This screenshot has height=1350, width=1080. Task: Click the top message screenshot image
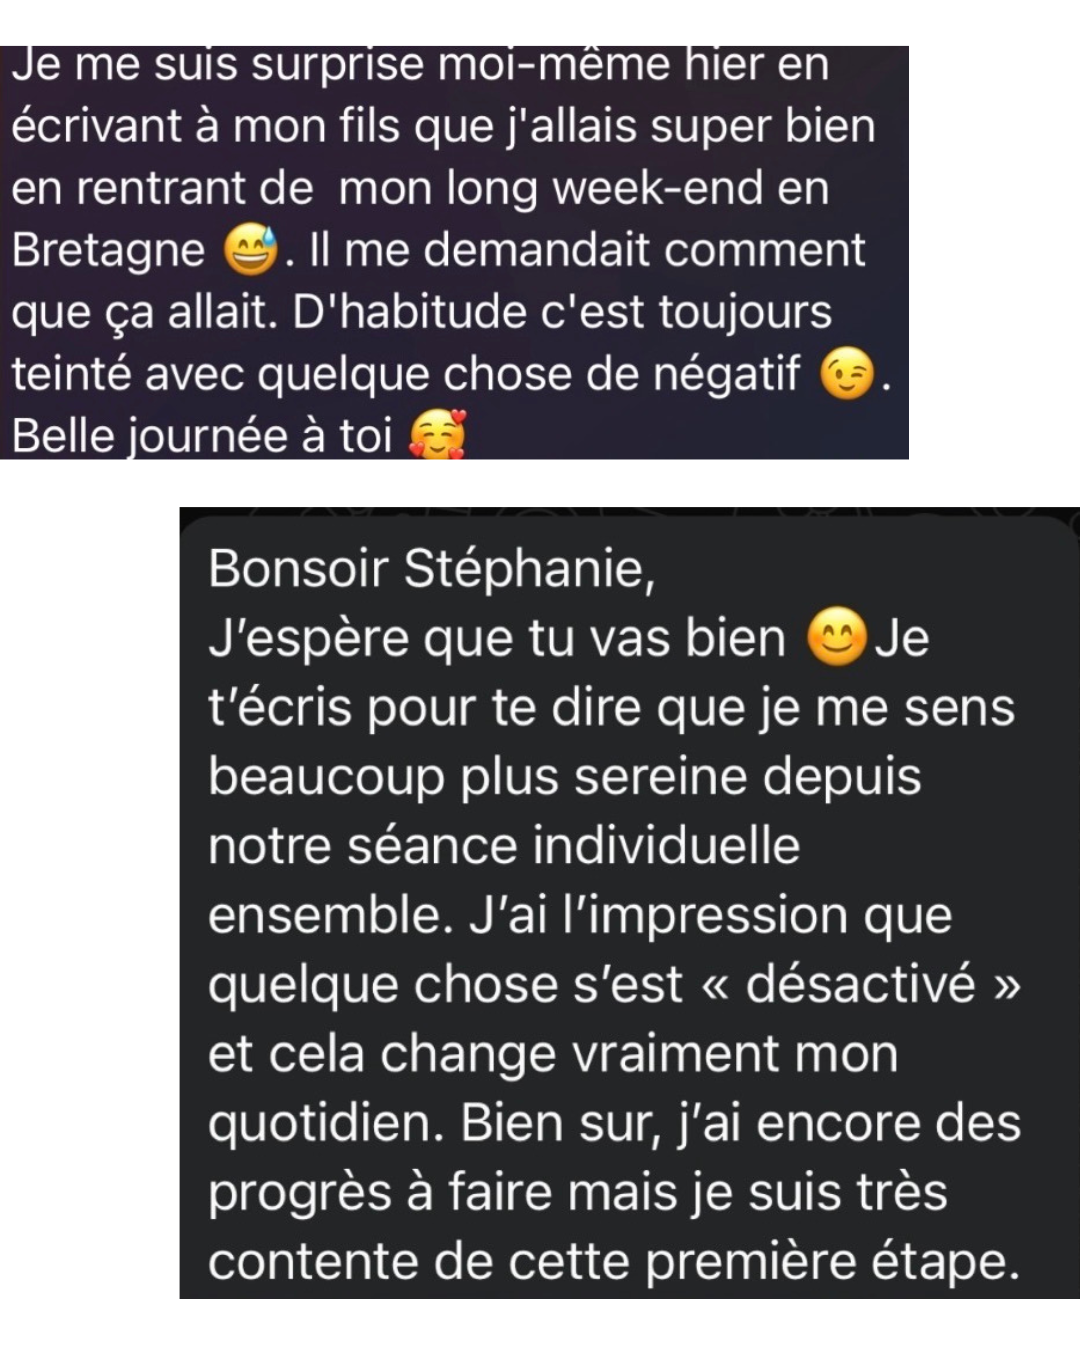click(454, 252)
